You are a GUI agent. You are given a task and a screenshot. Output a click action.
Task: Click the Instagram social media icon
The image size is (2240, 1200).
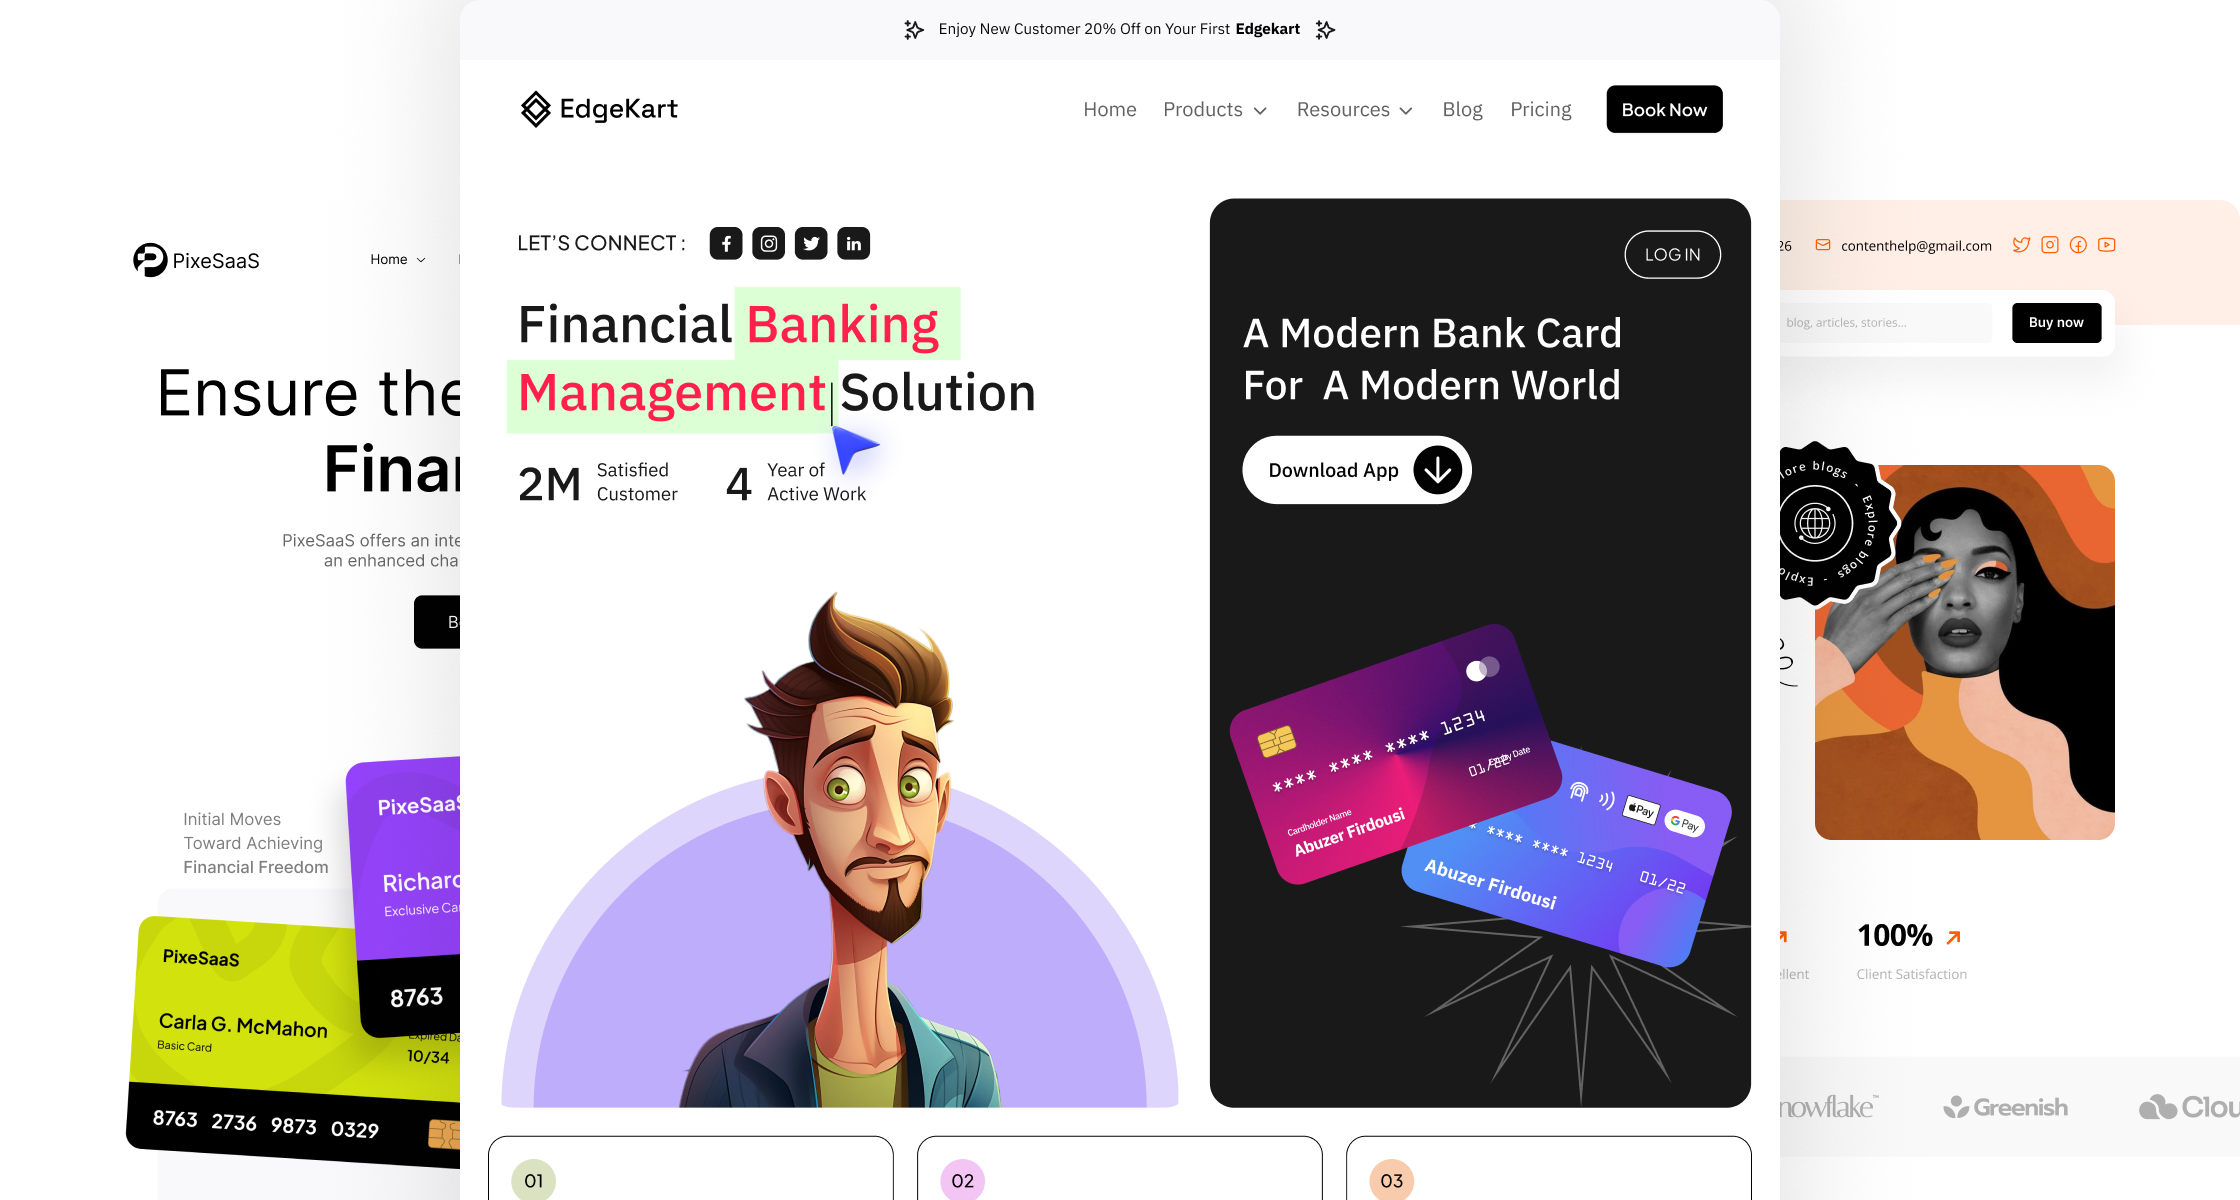coord(769,243)
